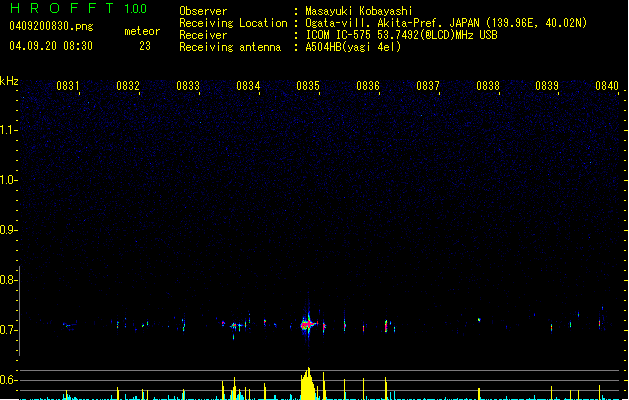Image resolution: width=629 pixels, height=400 pixels.
Task: Click the Observer field label
Action: click(203, 11)
